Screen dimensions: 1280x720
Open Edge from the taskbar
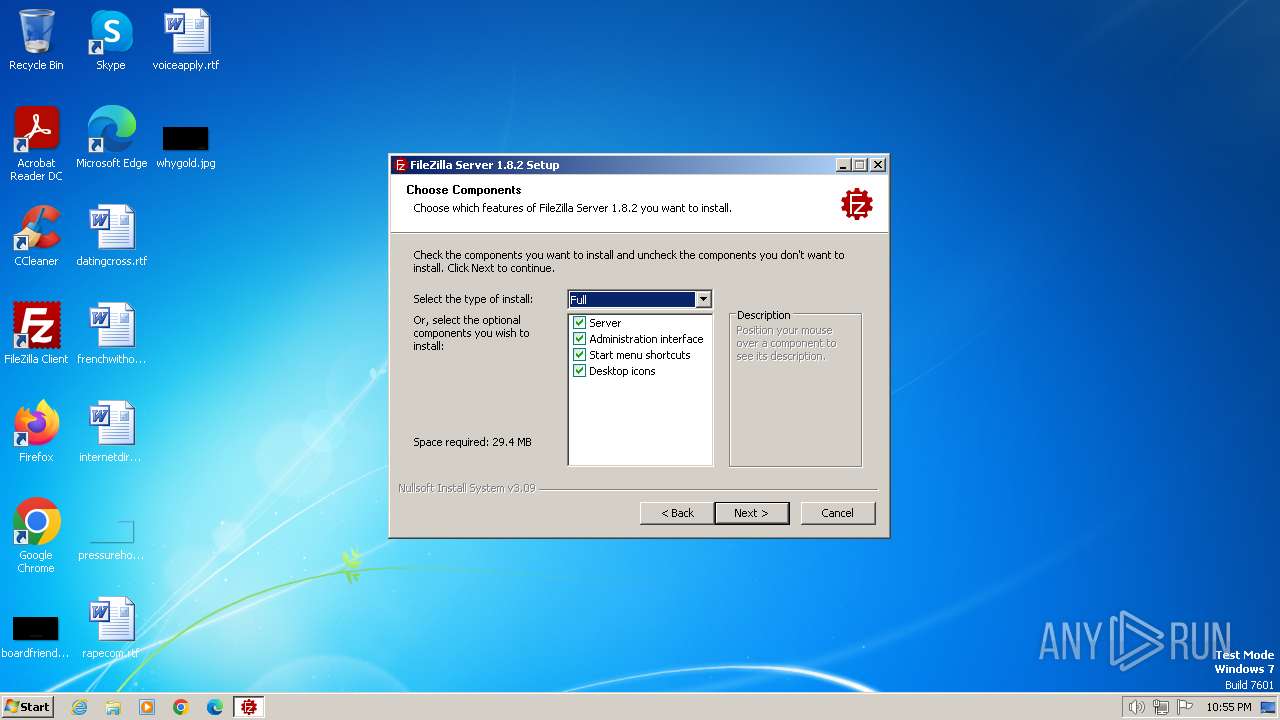pos(215,707)
